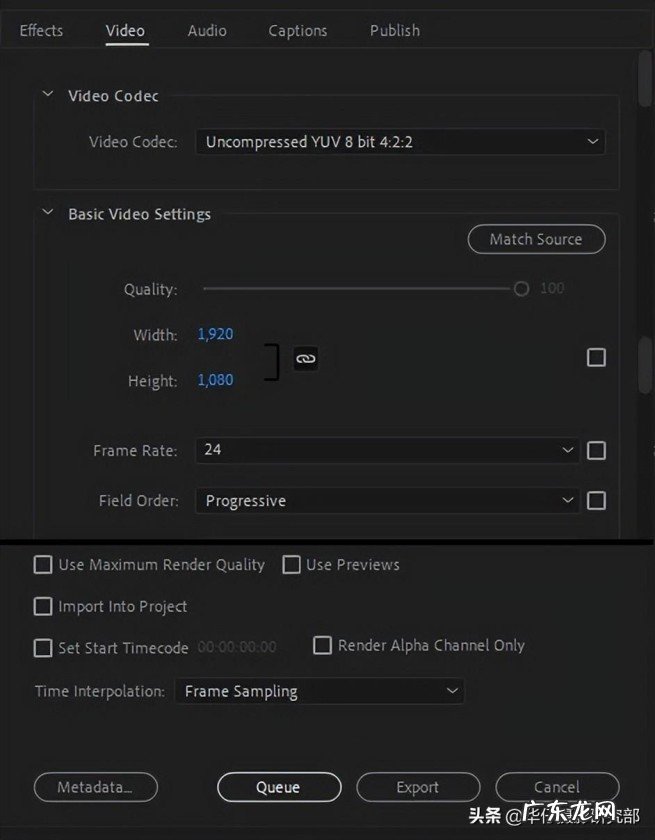Enable Render Alpha Channel Only
Image resolution: width=655 pixels, height=840 pixels.
coord(322,645)
